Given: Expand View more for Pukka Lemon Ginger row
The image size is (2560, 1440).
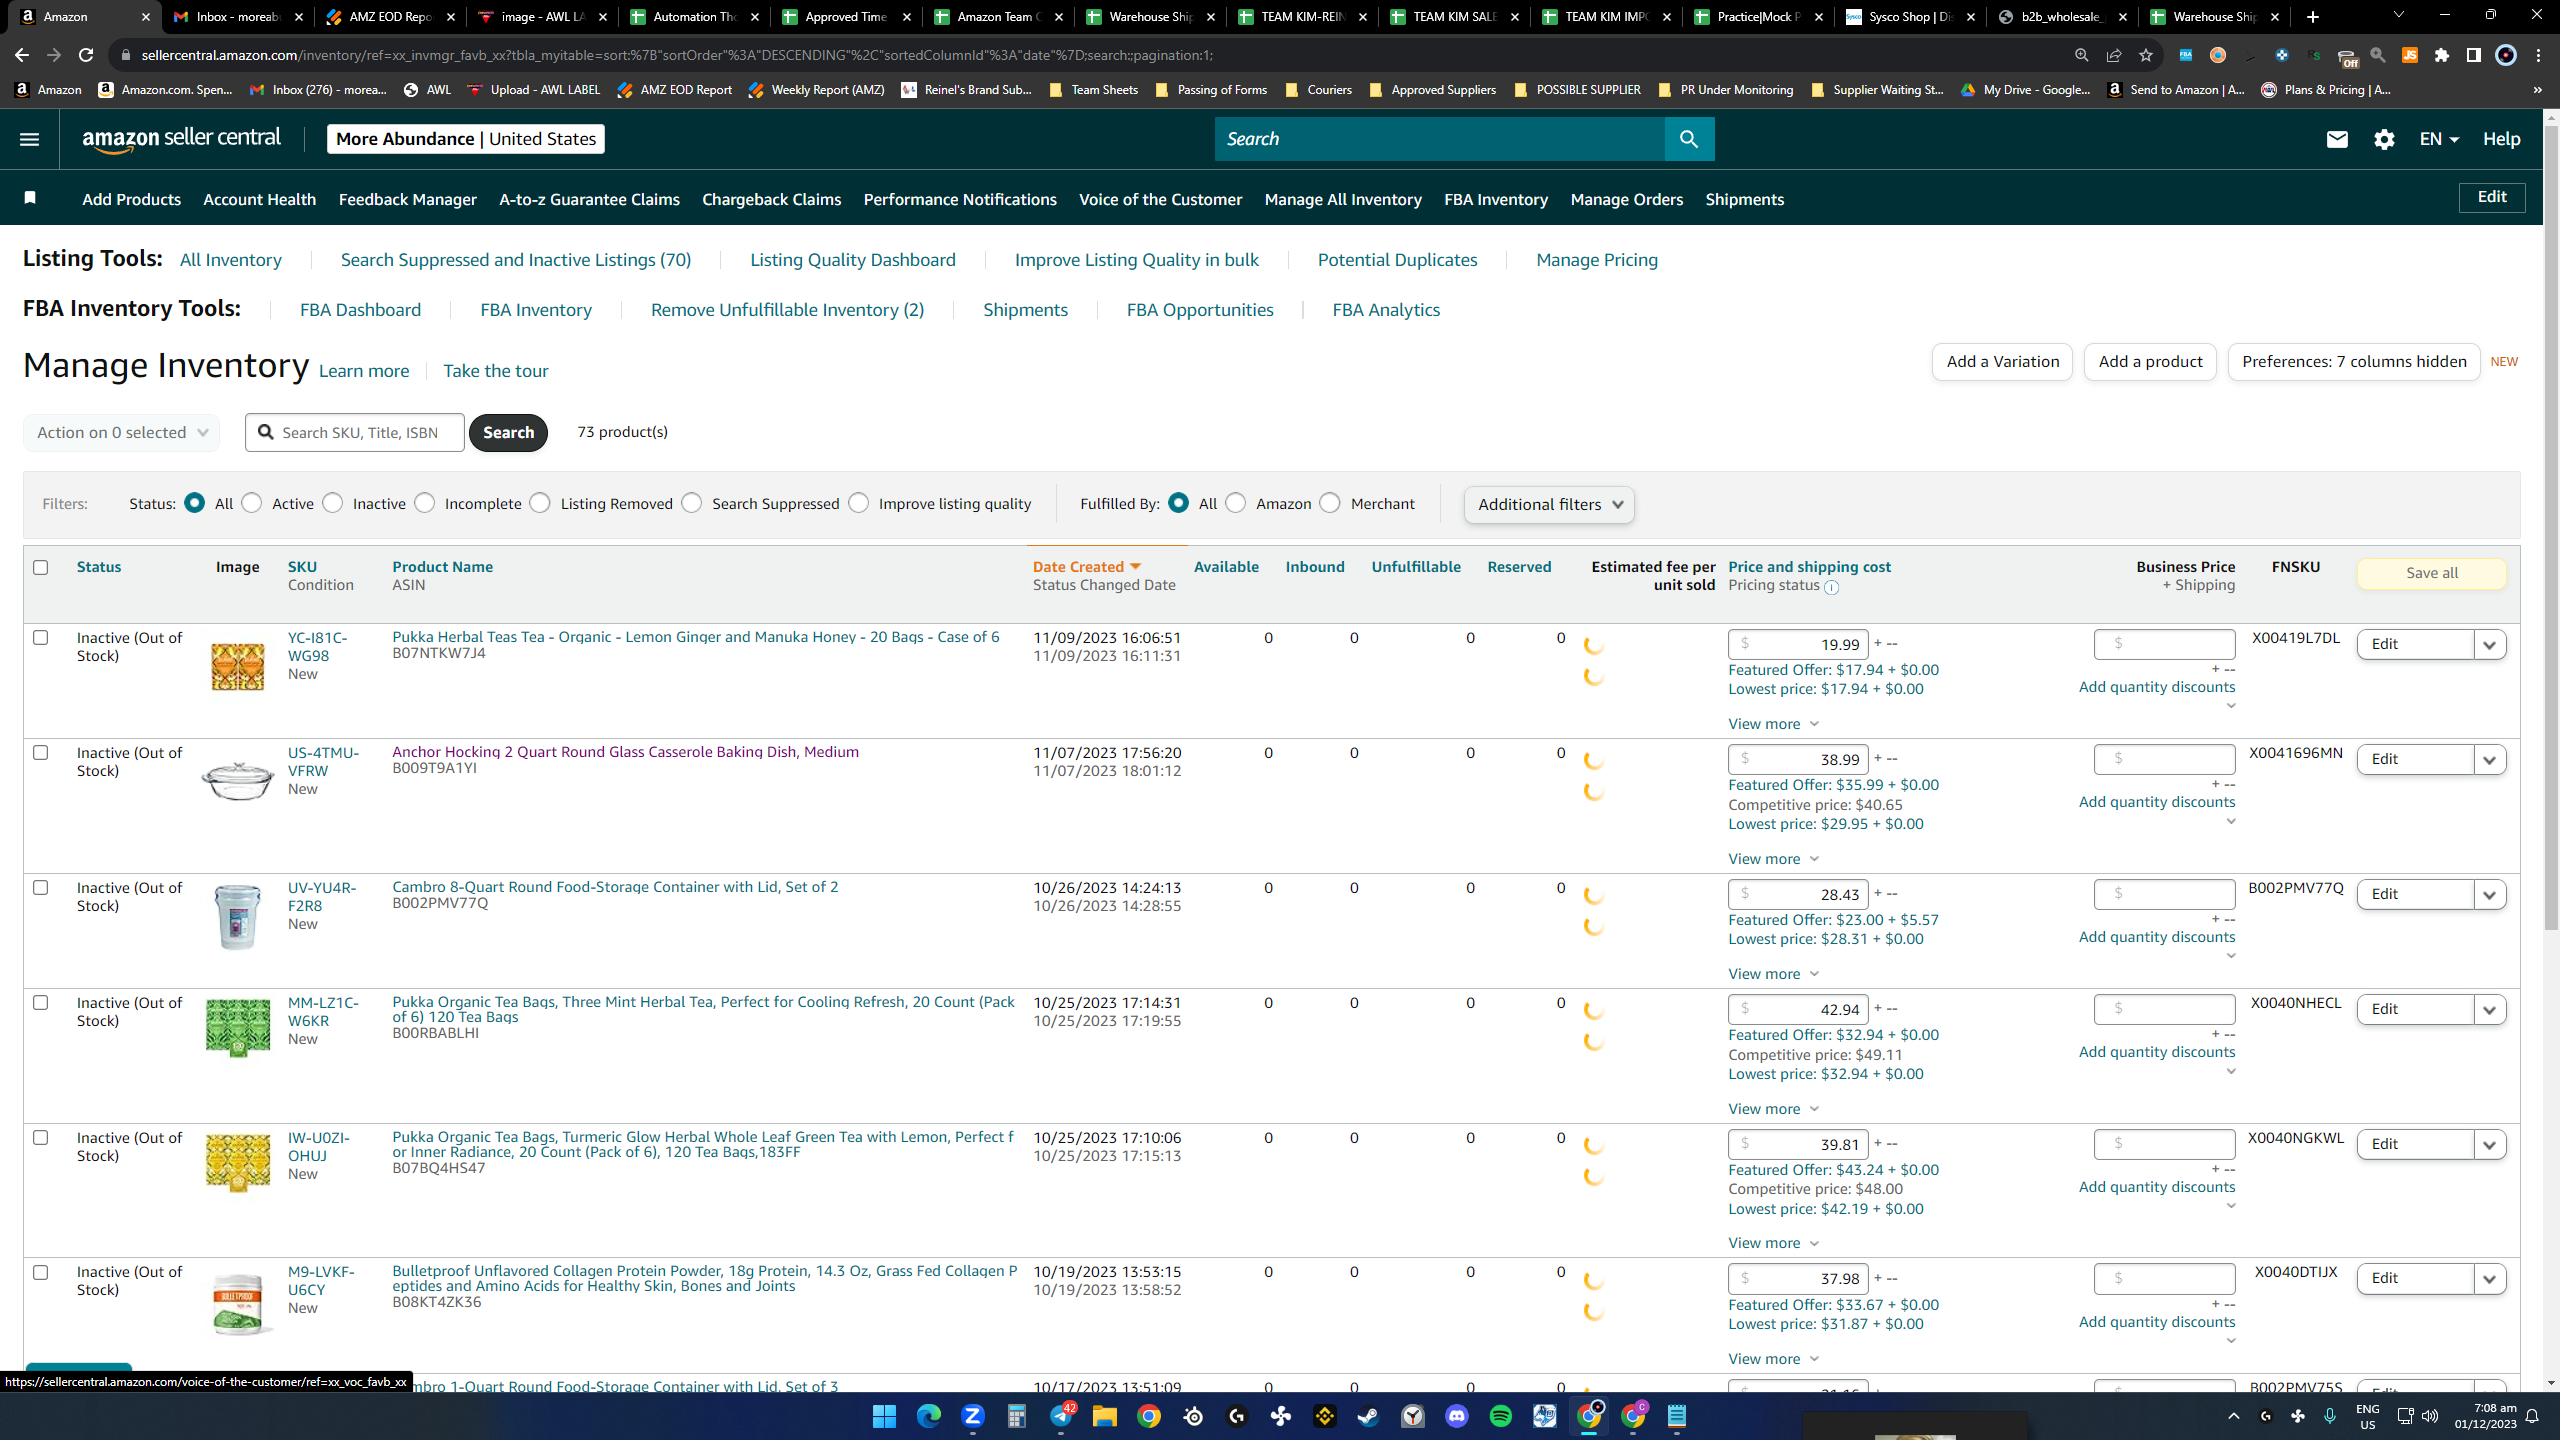Looking at the screenshot, I should pos(1773,724).
